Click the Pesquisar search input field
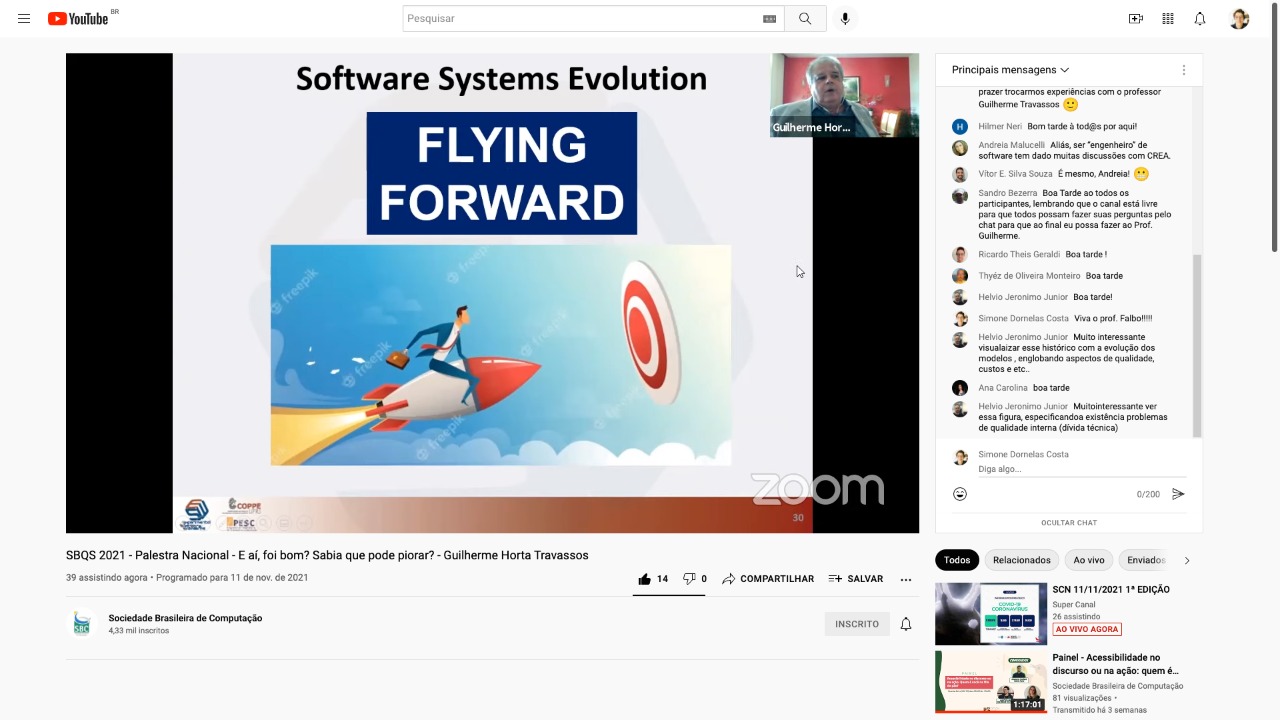The image size is (1280, 720). (x=580, y=19)
